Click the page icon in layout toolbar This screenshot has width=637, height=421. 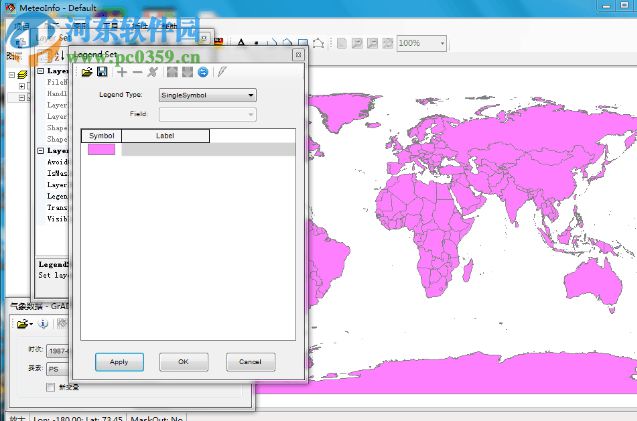click(x=342, y=43)
